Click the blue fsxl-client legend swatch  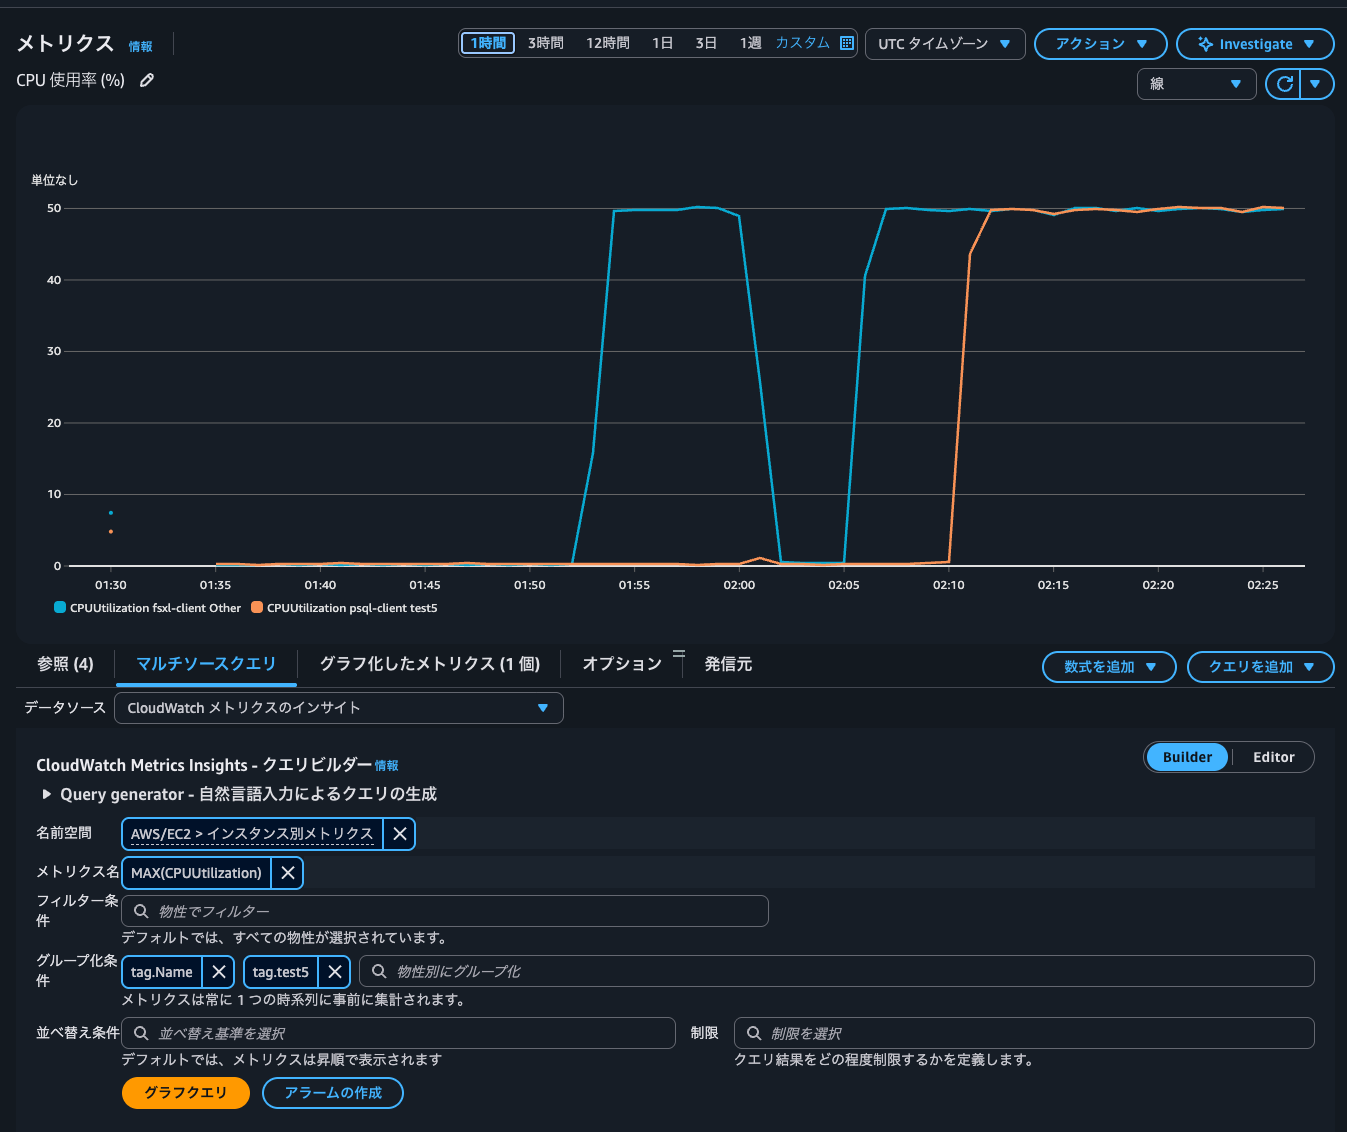(x=60, y=608)
